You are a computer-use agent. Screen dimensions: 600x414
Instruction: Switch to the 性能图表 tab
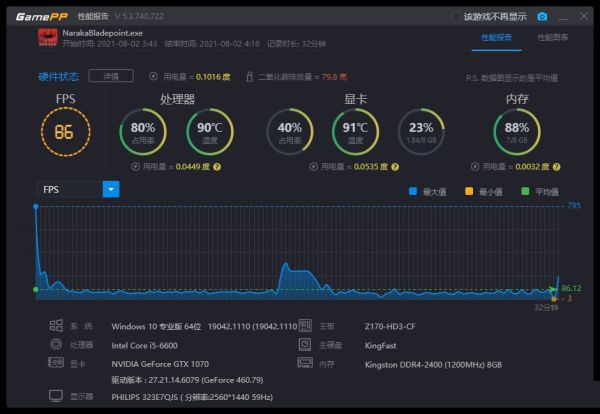tap(552, 37)
